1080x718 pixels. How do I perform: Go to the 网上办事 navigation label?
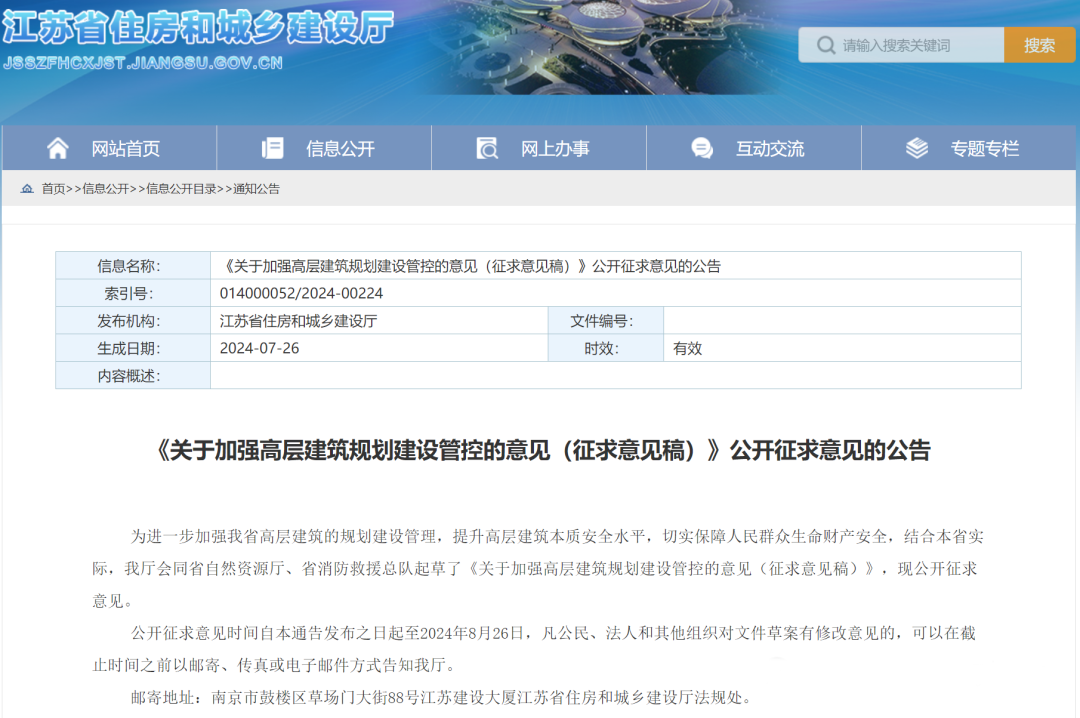(x=555, y=149)
